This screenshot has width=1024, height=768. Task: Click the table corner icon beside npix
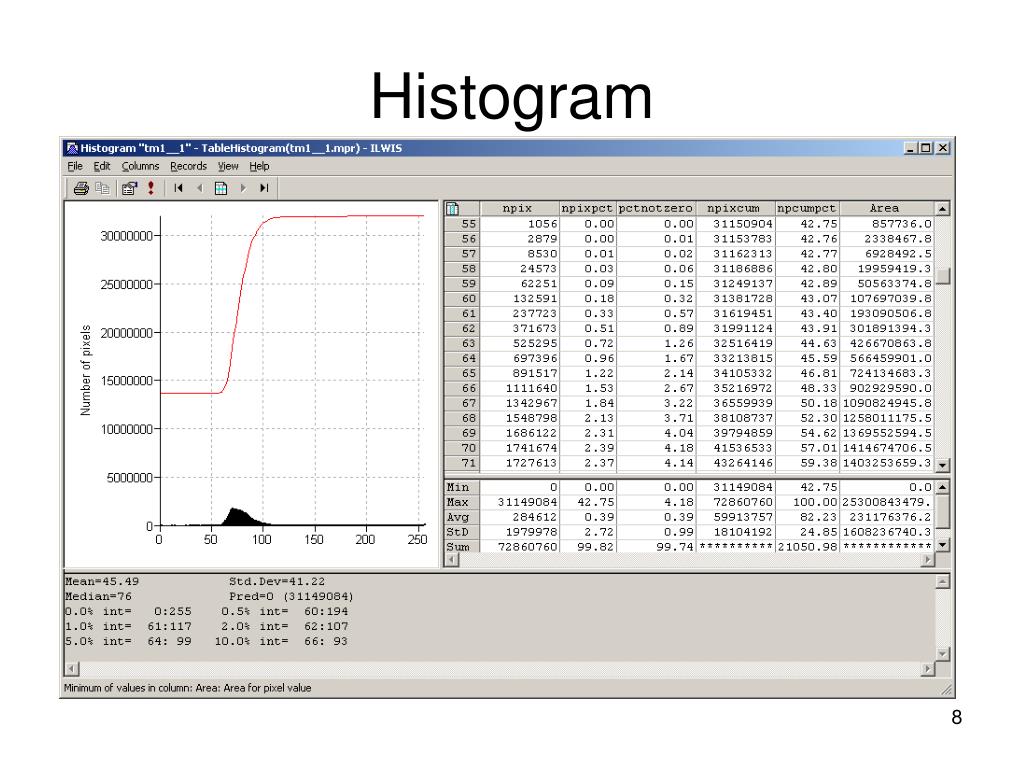click(x=452, y=208)
